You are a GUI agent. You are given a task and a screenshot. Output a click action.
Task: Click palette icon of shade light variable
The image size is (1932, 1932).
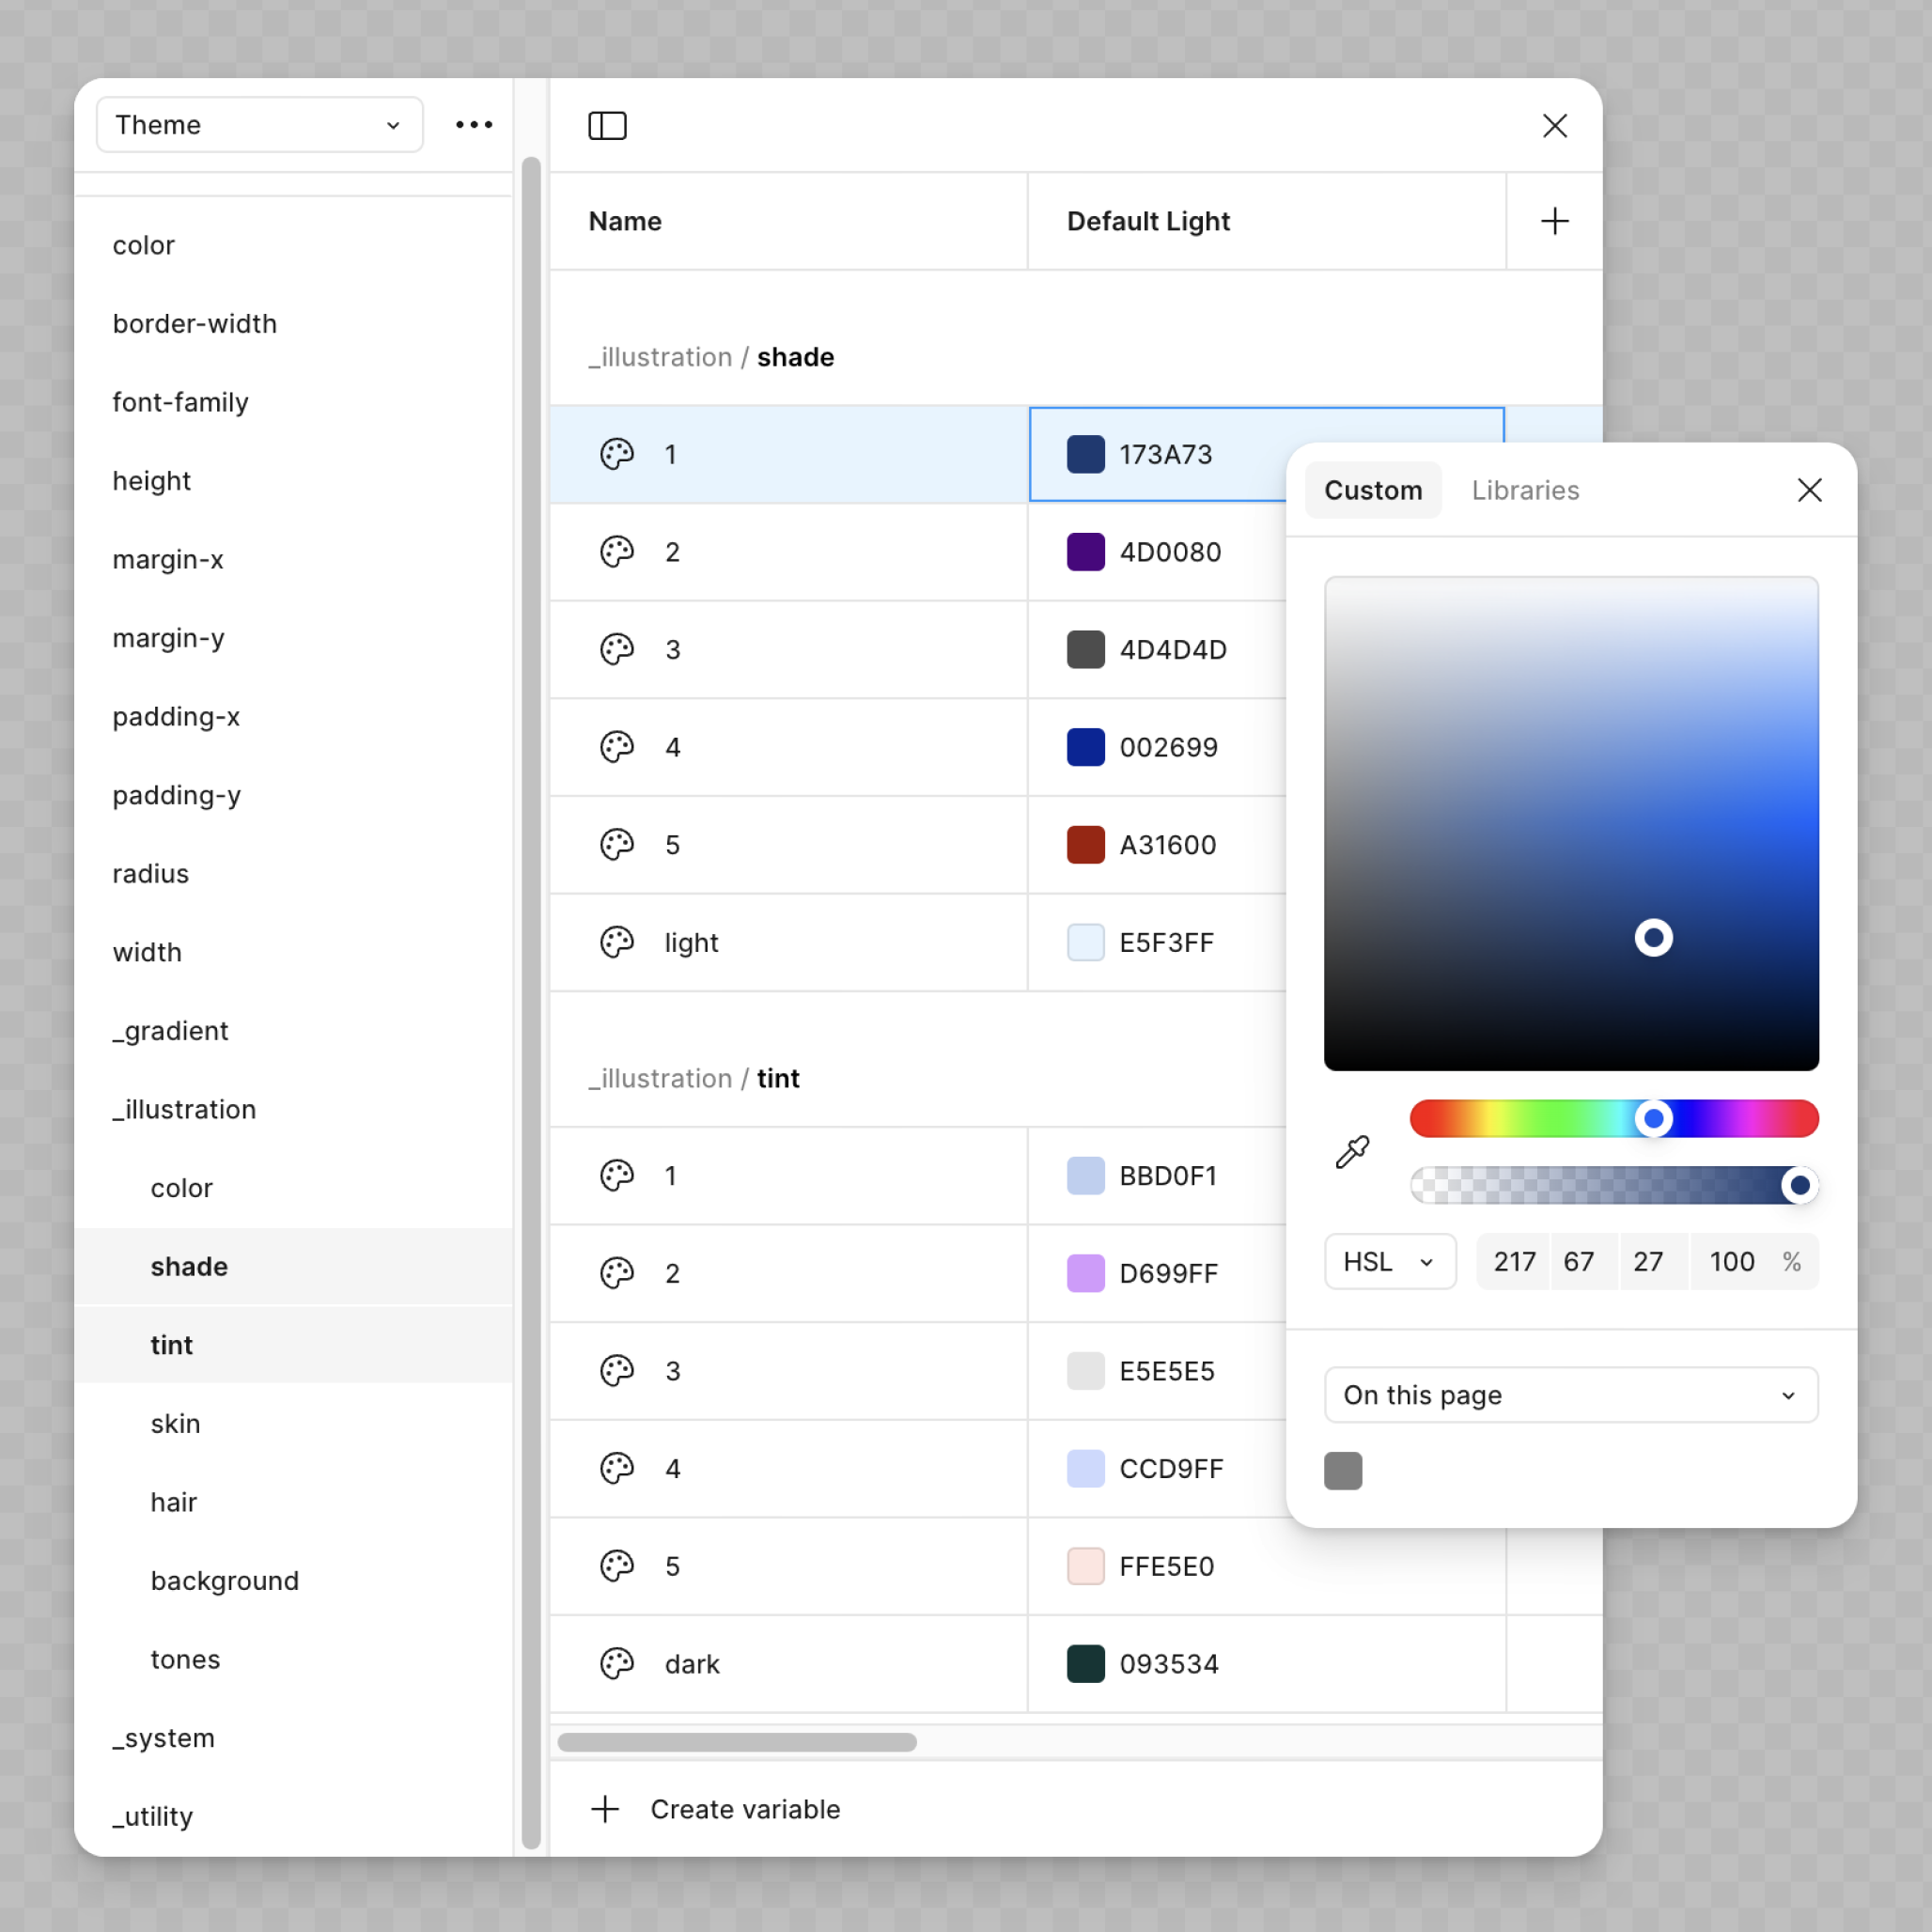pyautogui.click(x=617, y=942)
